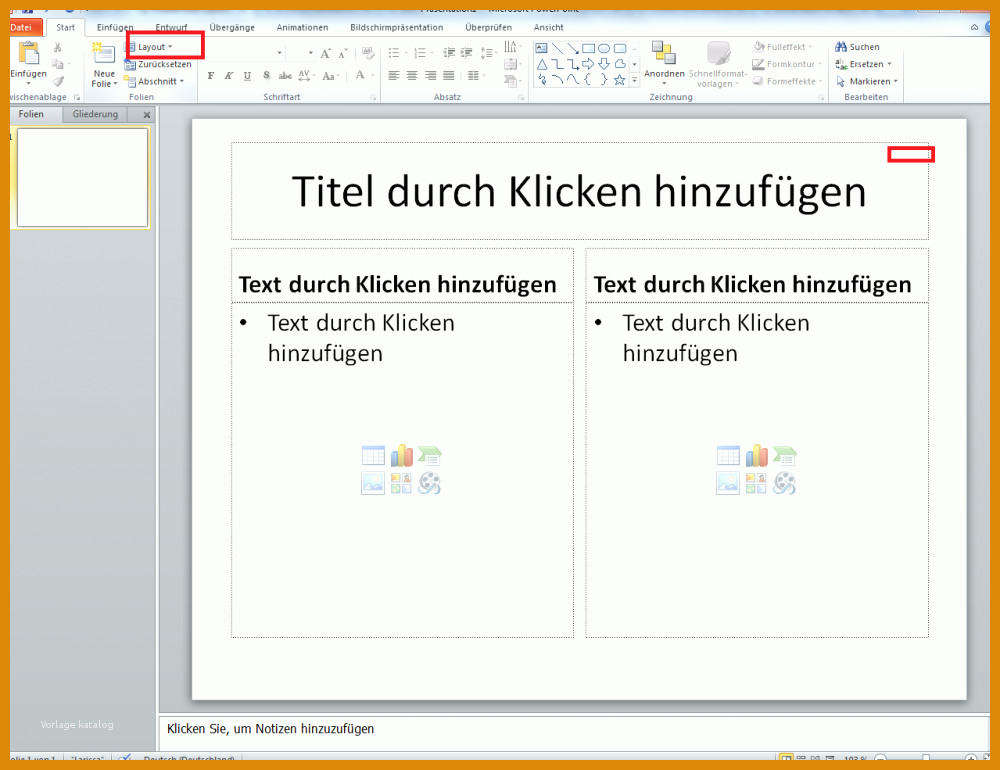1000x770 pixels.
Task: Click the Zurücksetzen button
Action: [158, 64]
